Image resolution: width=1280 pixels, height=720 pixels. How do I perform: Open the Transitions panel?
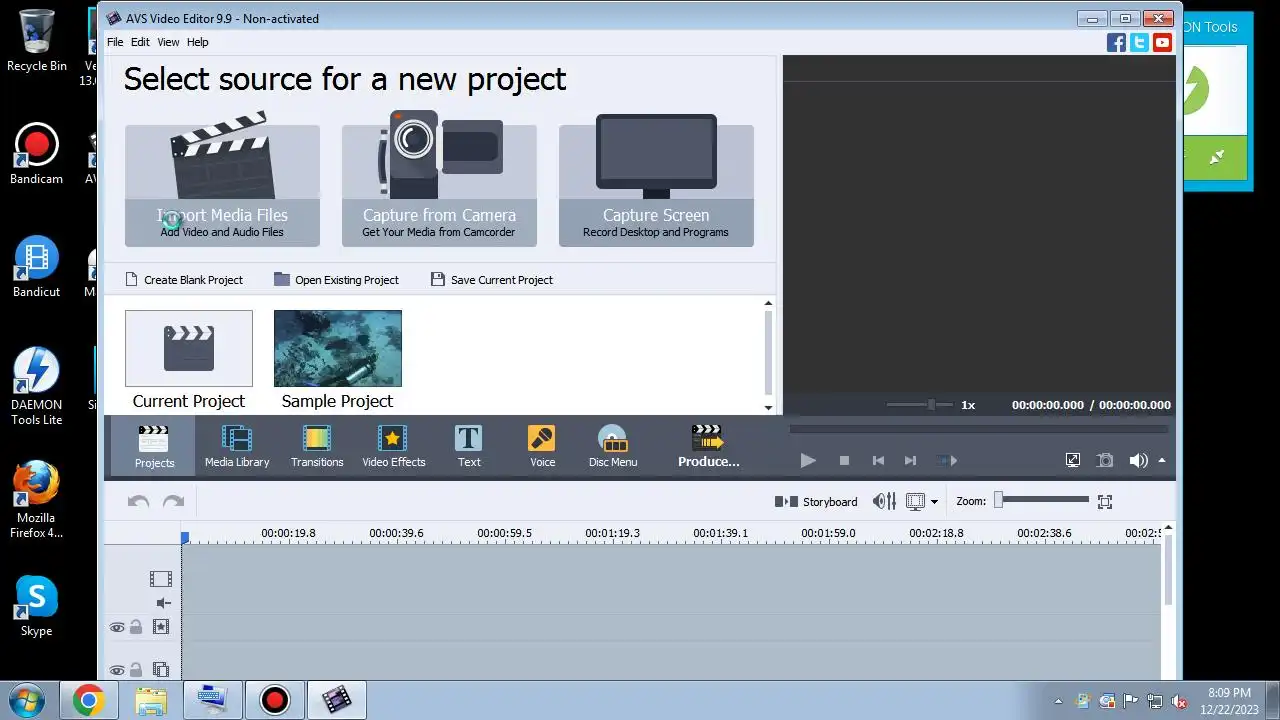(317, 446)
